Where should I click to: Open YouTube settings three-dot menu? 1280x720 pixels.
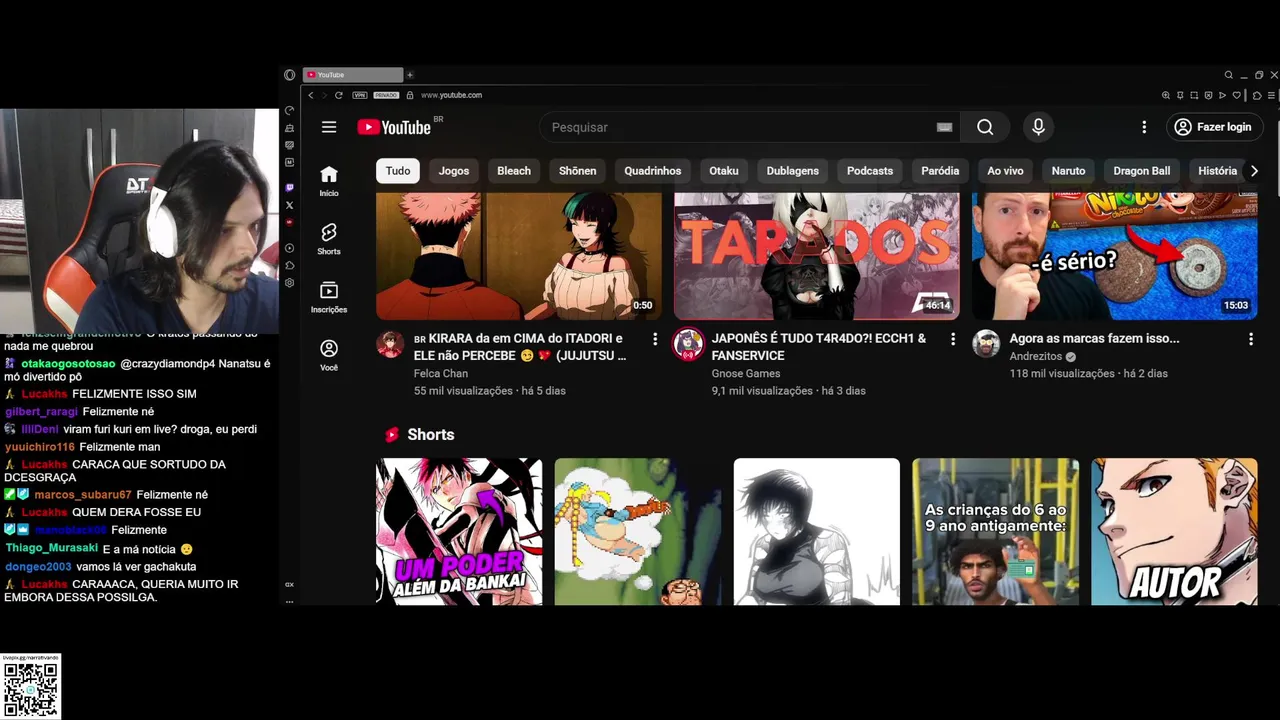pos(1144,127)
